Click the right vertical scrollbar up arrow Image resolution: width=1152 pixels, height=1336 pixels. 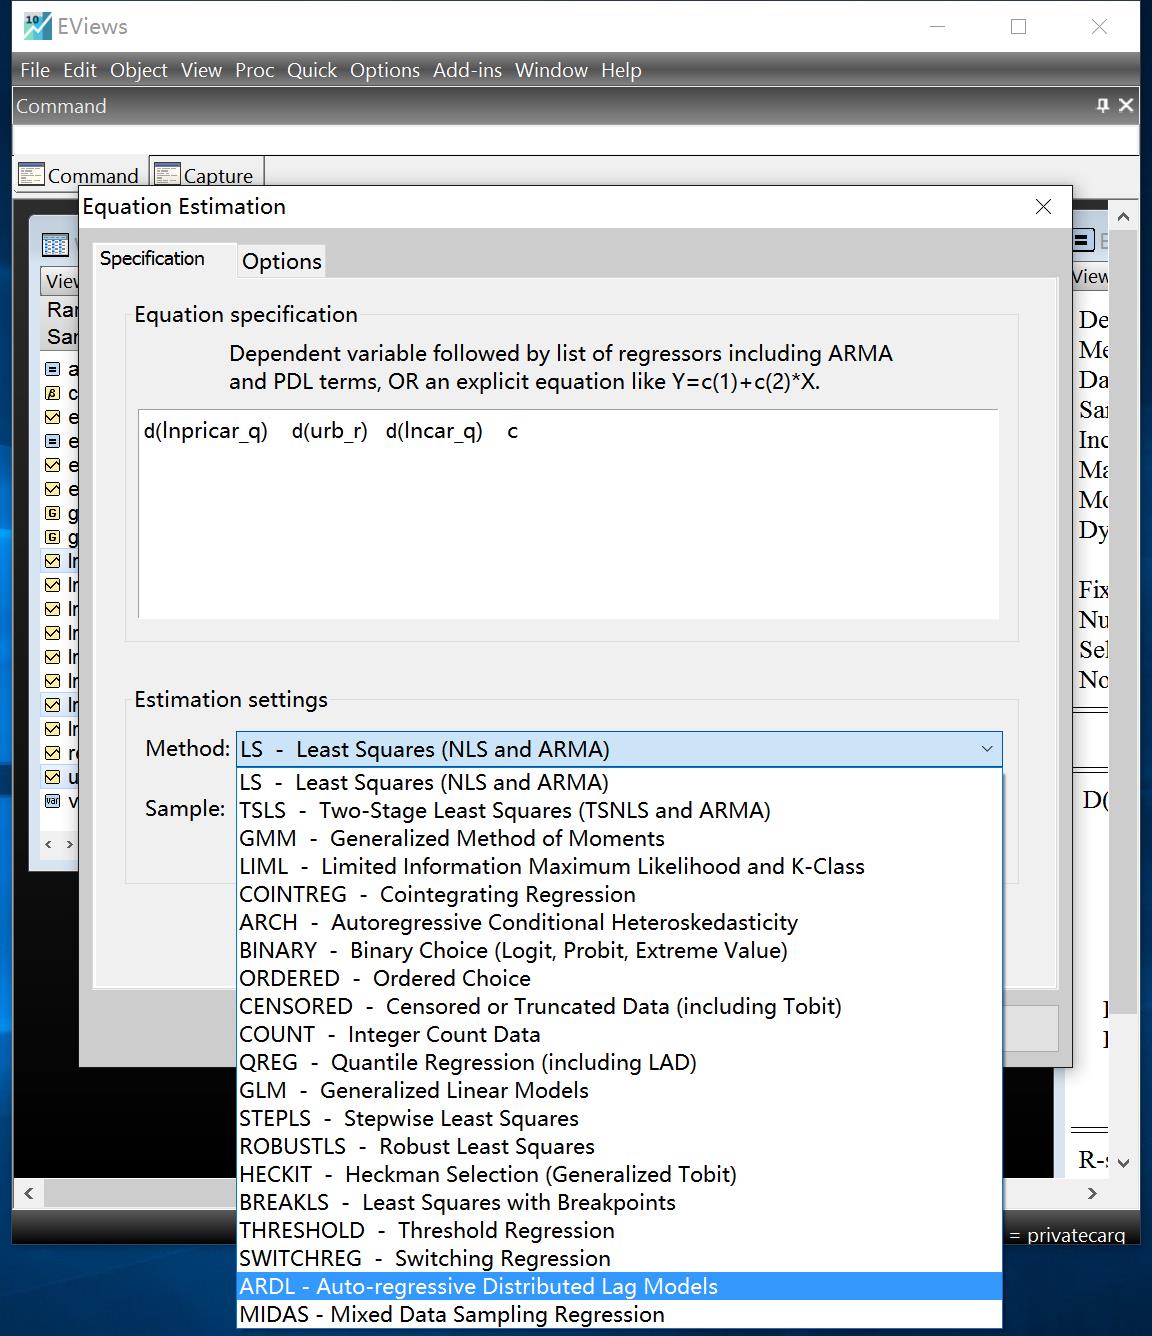[x=1123, y=217]
